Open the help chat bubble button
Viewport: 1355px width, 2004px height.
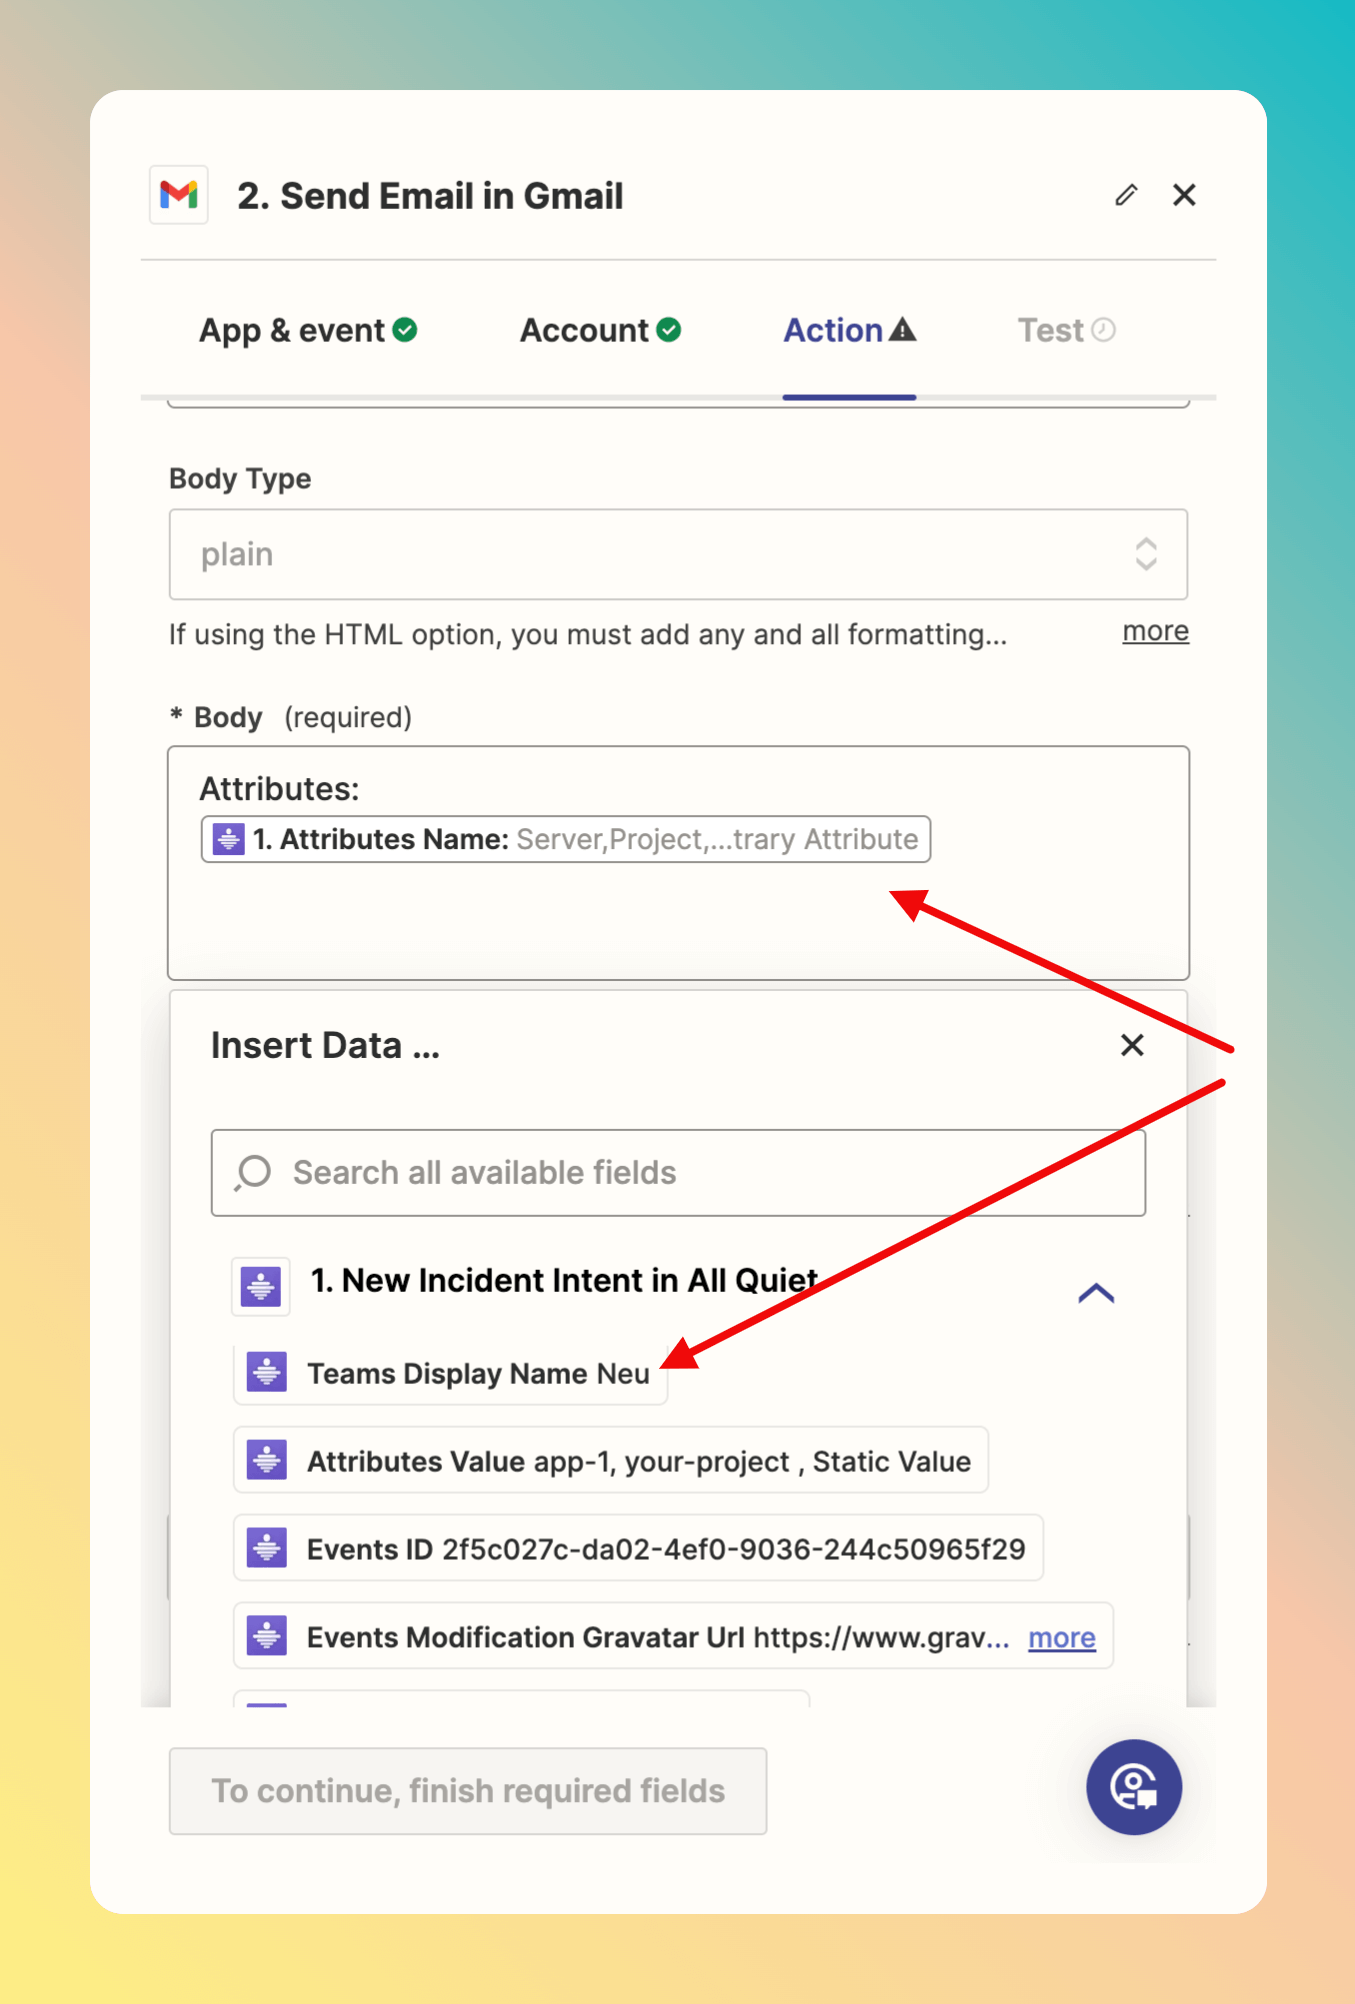click(x=1134, y=1787)
